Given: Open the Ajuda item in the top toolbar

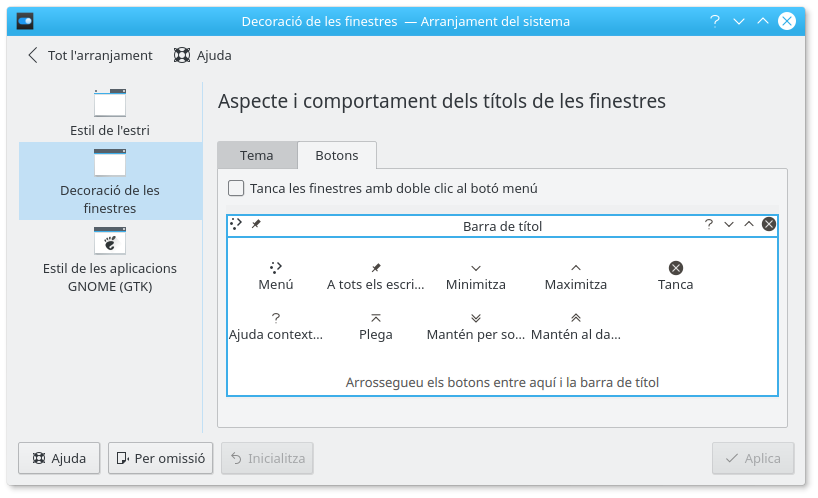Looking at the screenshot, I should coord(203,55).
